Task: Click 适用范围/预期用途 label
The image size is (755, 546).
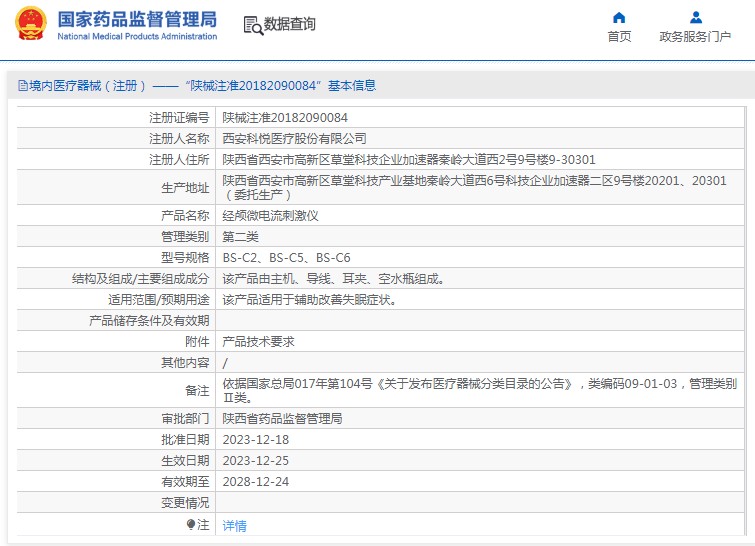Action: coord(159,300)
